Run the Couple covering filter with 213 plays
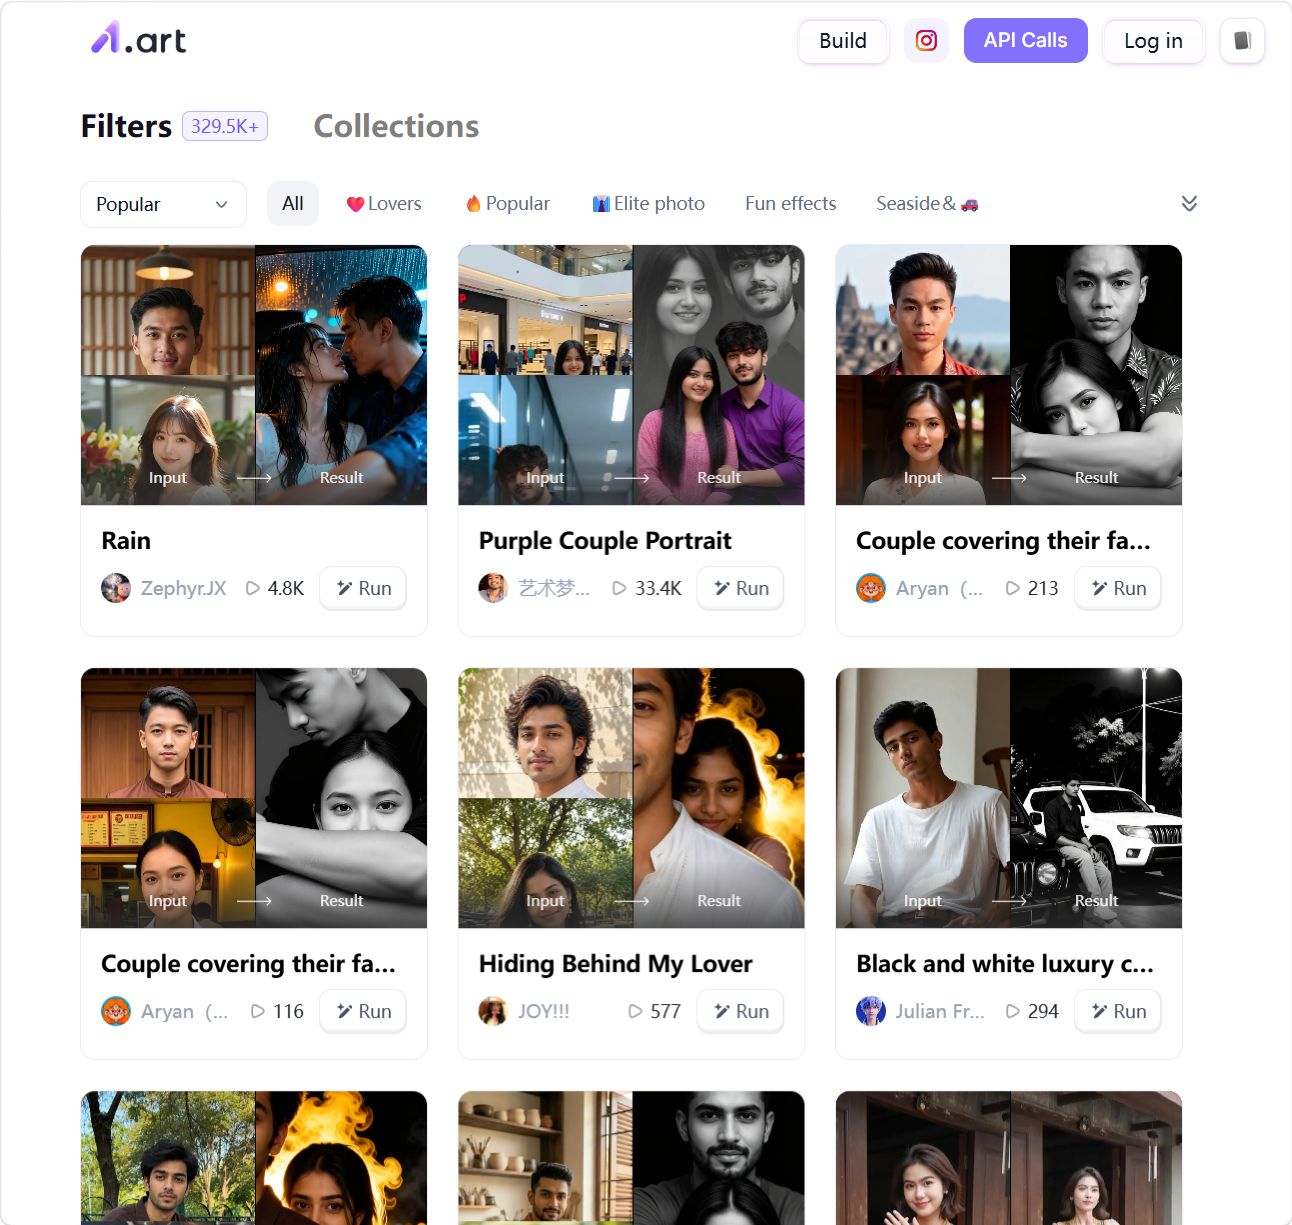 (1118, 588)
